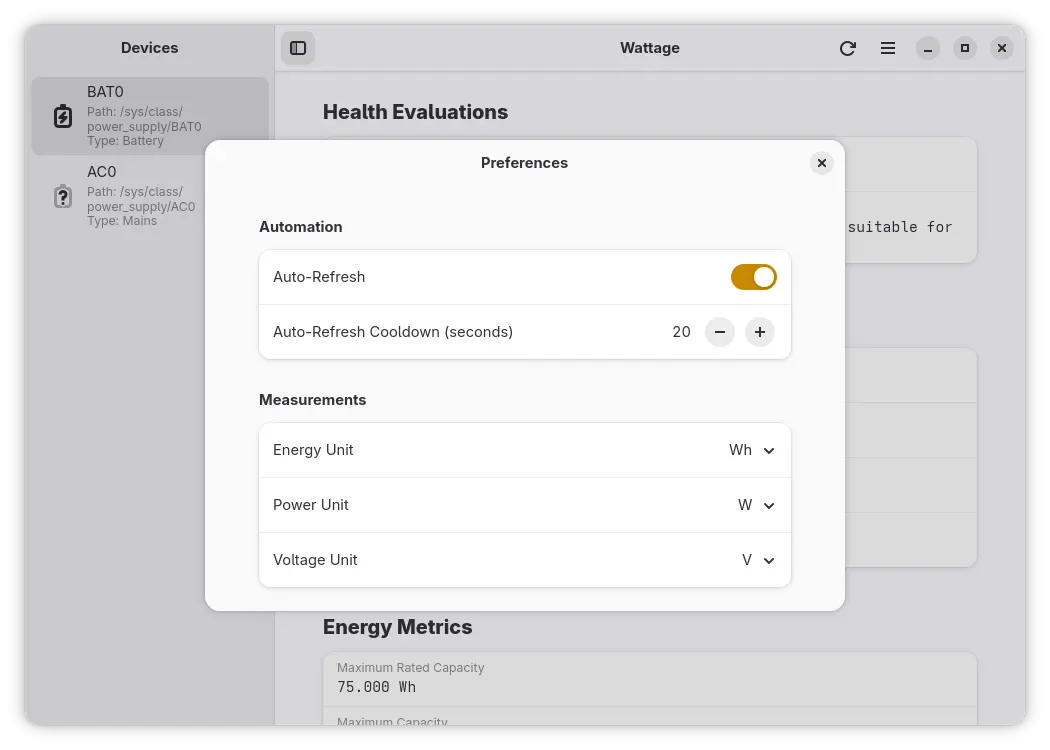Open the Power Unit dropdown

click(x=756, y=505)
